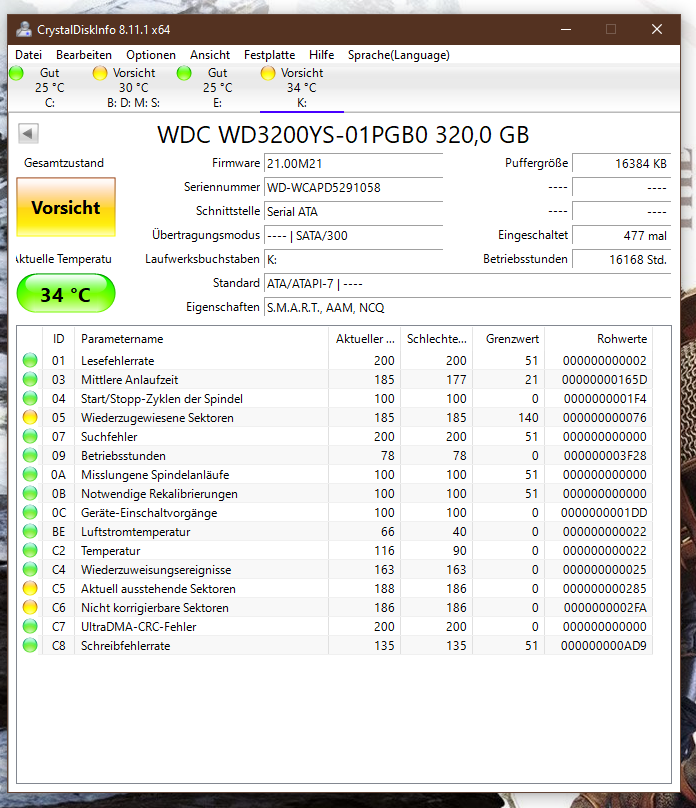Click status dot of Temperatur row
Screen dimensions: 696x808
(x=30, y=550)
